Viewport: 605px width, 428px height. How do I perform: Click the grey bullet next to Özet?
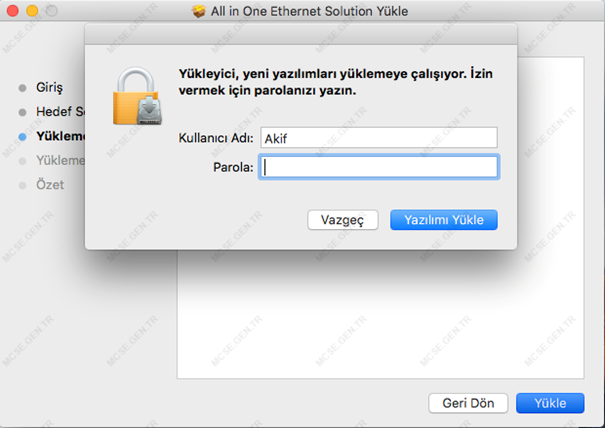point(22,186)
